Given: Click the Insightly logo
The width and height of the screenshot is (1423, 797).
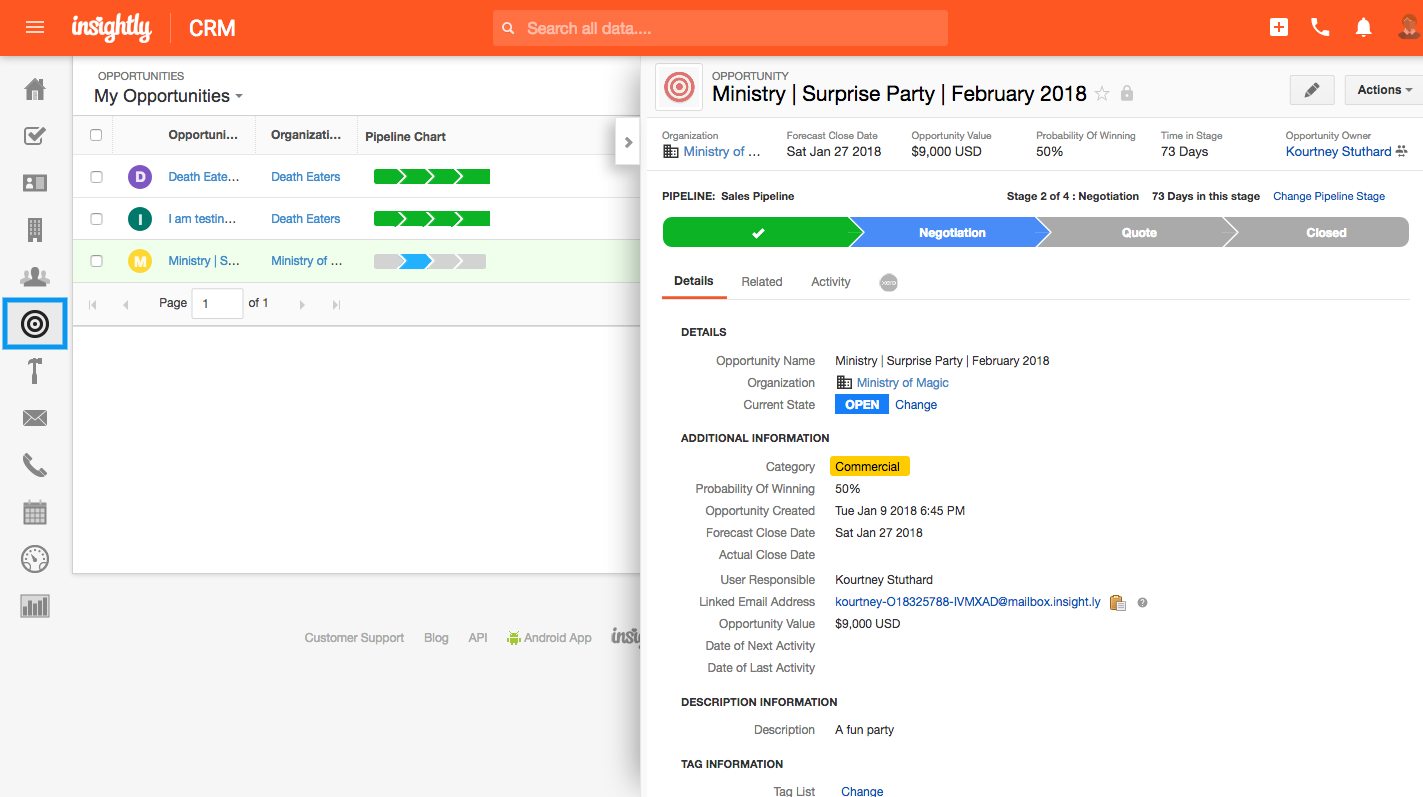Looking at the screenshot, I should [112, 28].
